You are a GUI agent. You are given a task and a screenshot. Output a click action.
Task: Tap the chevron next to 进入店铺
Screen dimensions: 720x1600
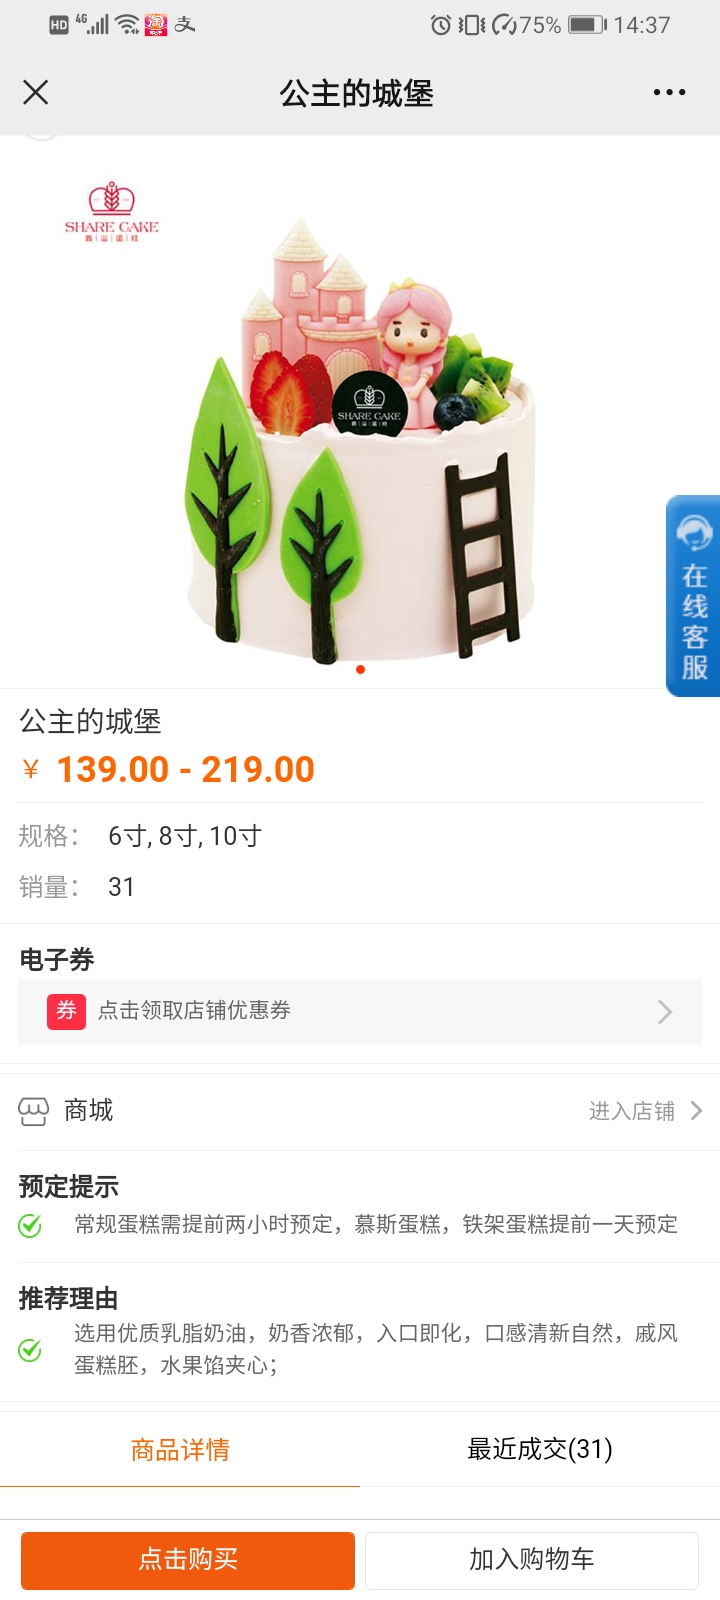coord(697,1111)
